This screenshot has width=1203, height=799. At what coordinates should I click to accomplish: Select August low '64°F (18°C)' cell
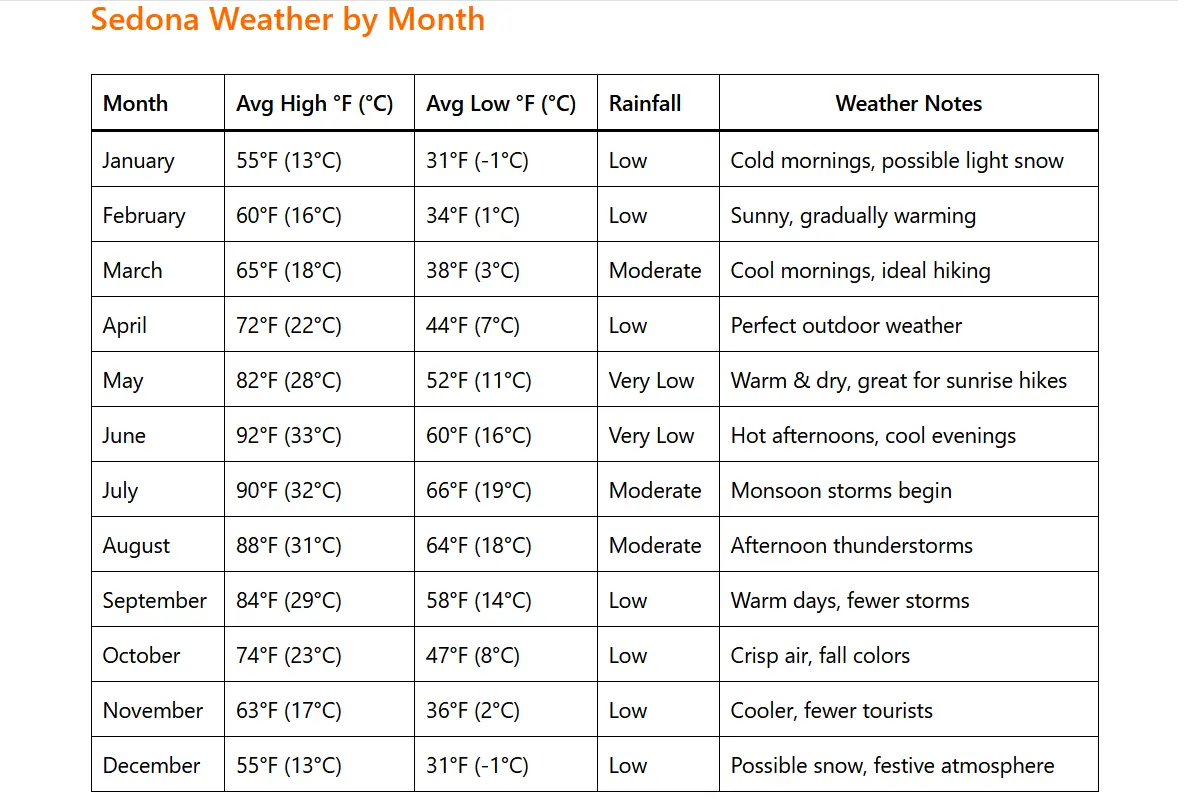click(x=478, y=545)
